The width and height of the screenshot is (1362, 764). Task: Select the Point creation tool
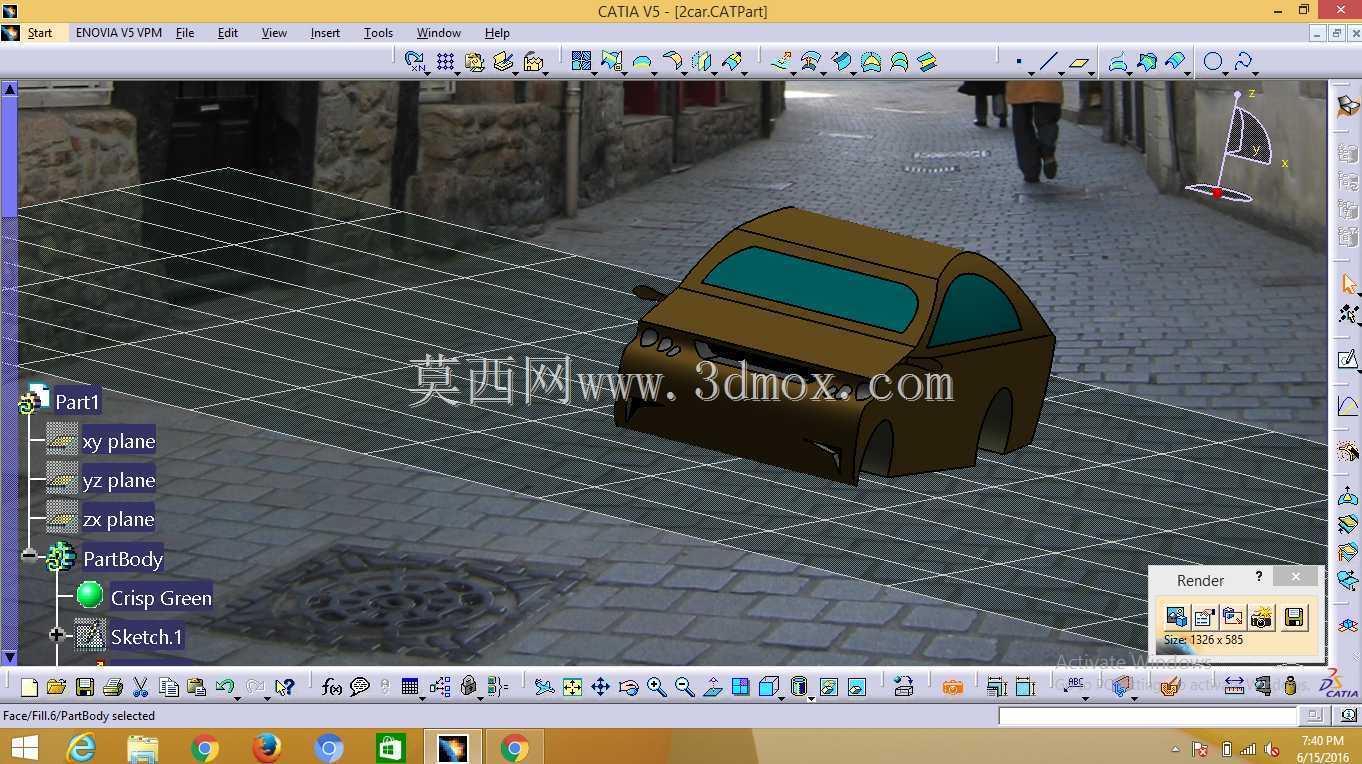point(1018,62)
